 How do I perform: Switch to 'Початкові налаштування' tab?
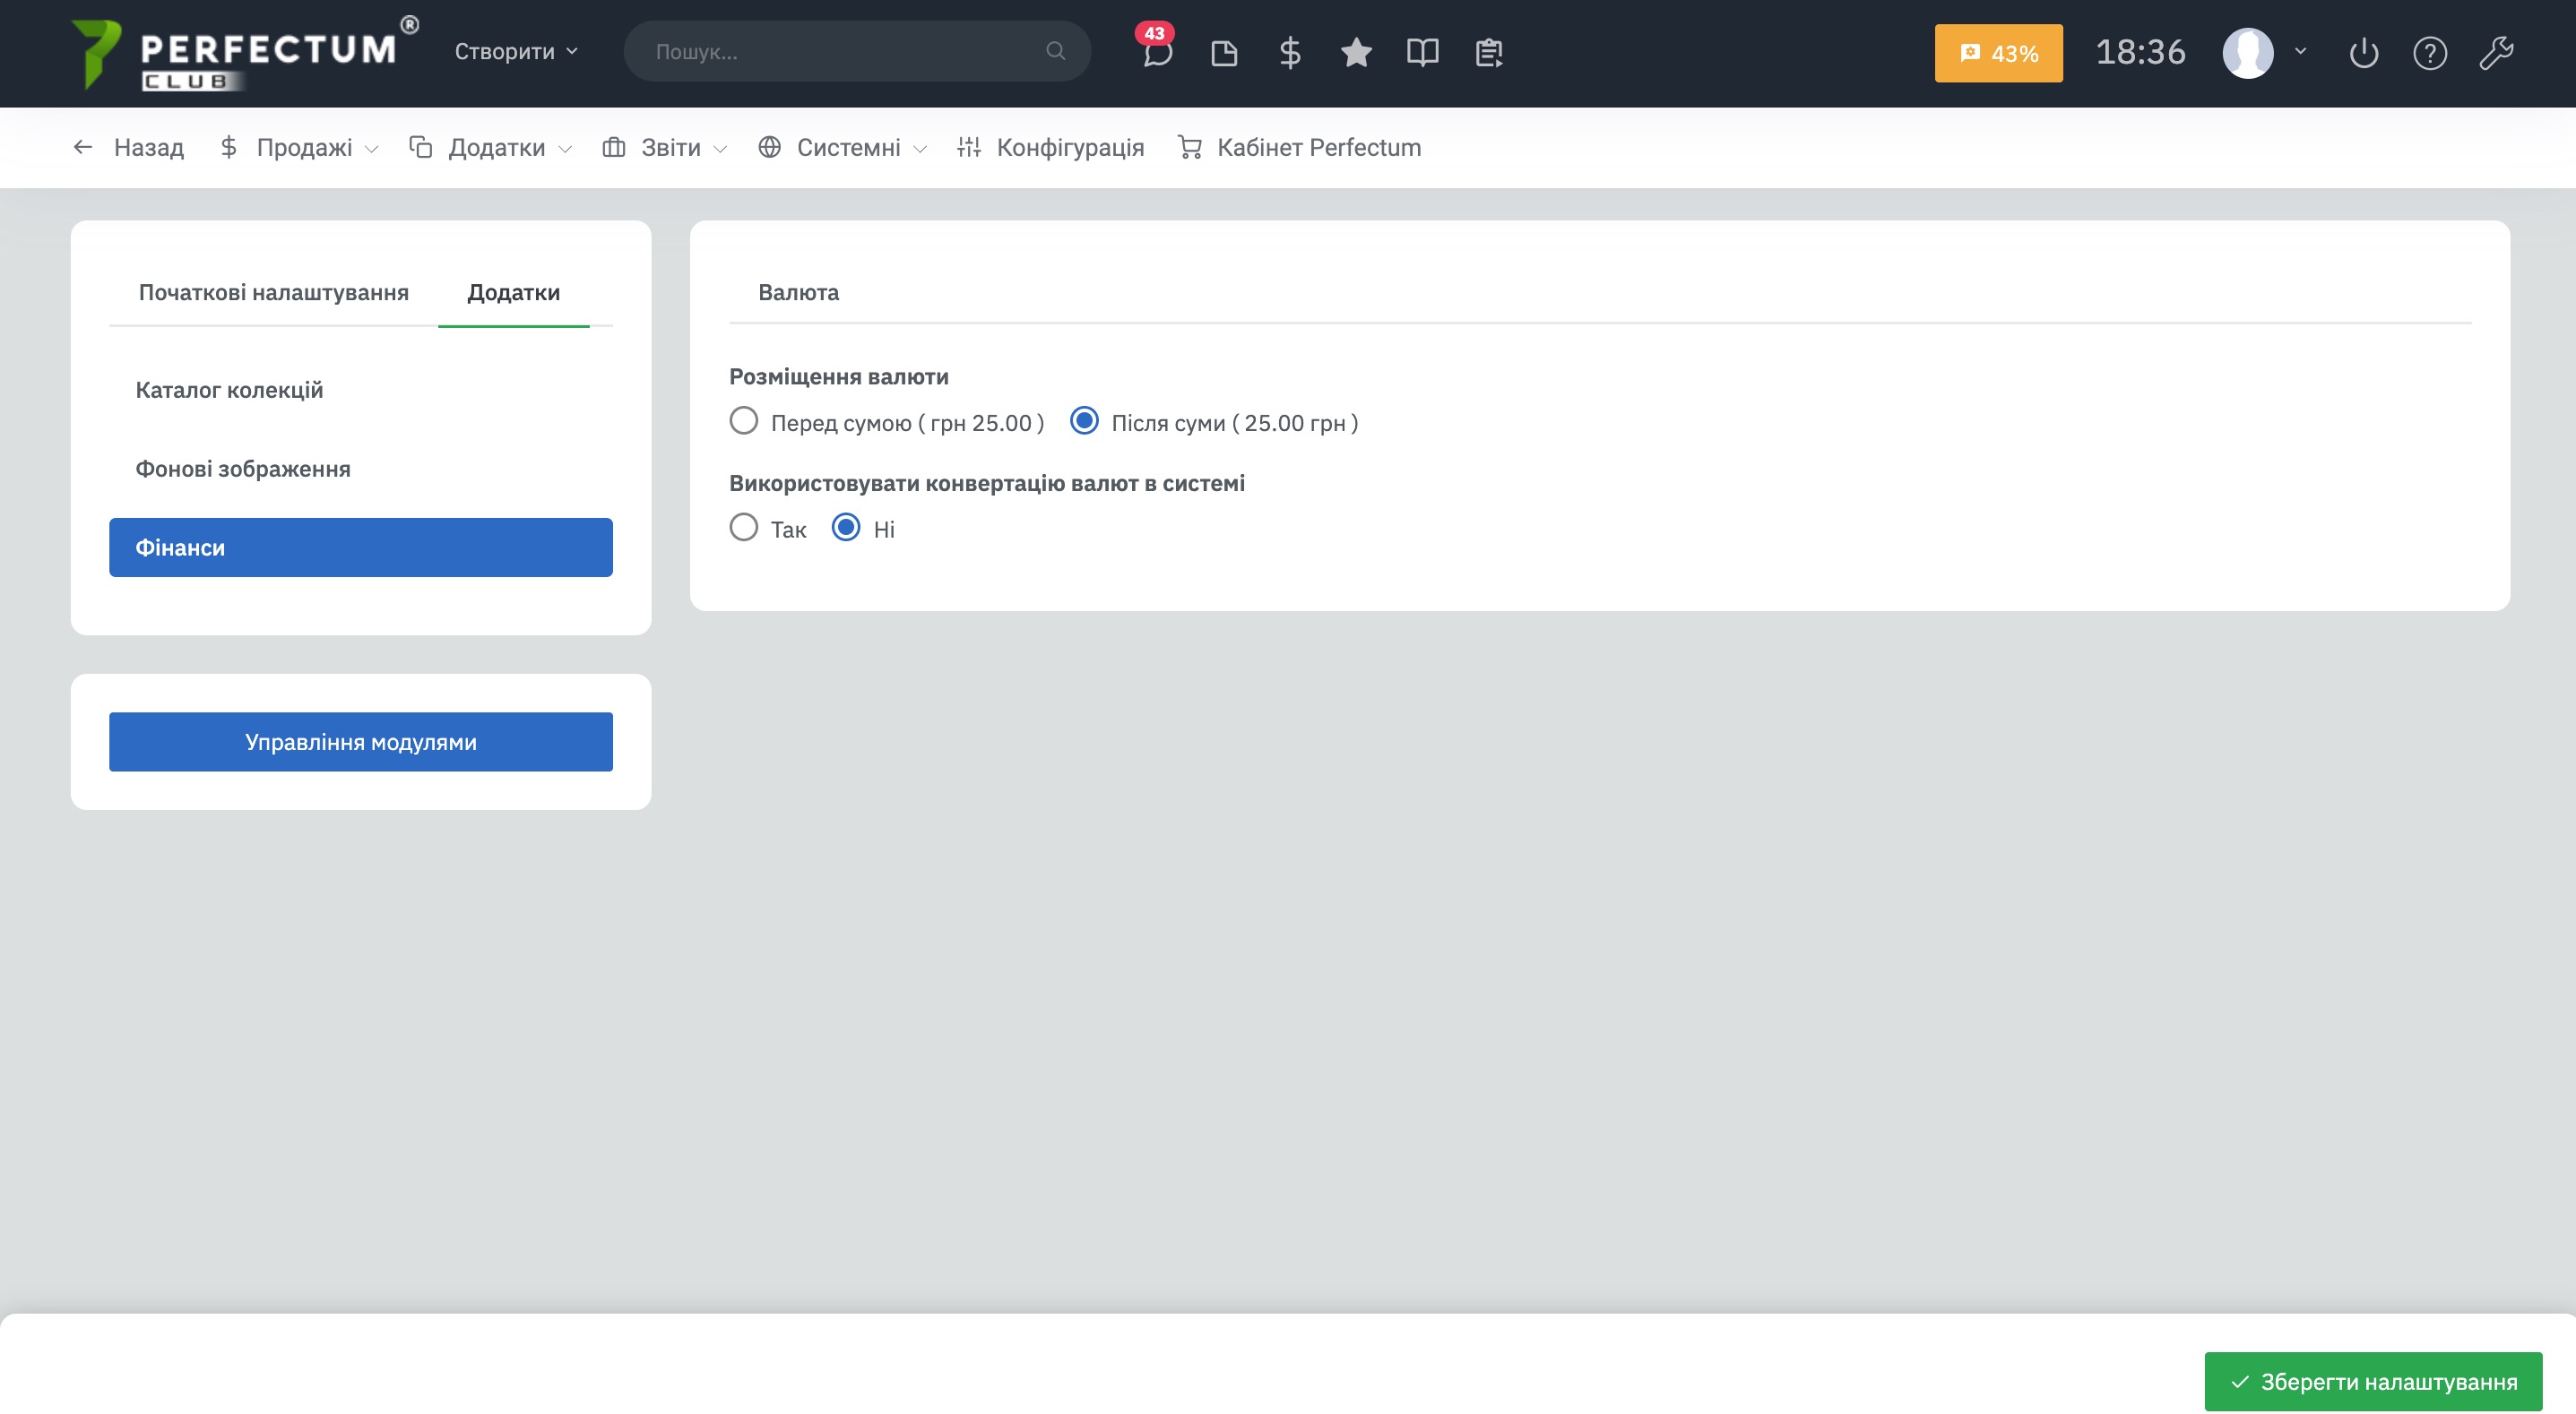273,292
